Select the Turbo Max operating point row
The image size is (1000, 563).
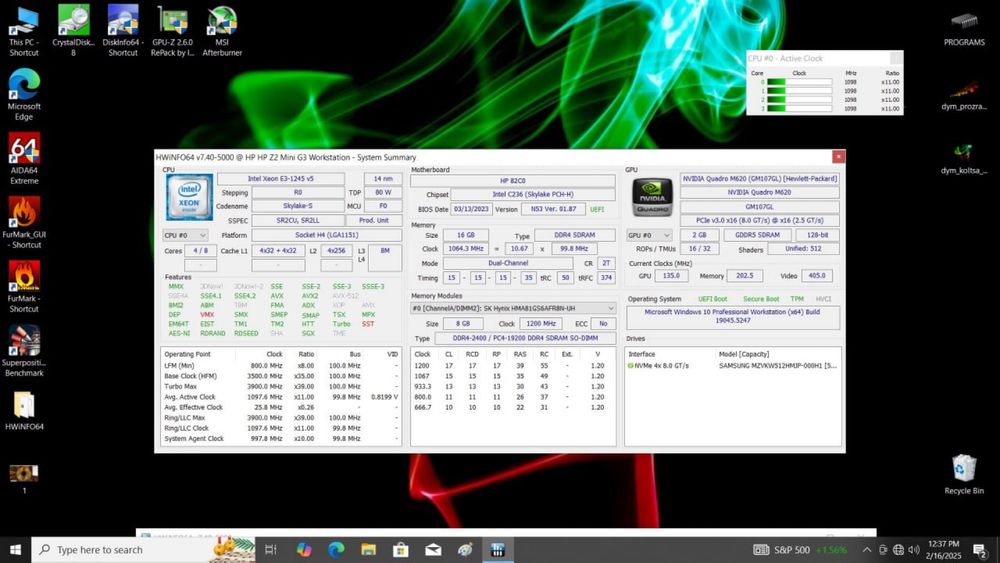pos(281,386)
